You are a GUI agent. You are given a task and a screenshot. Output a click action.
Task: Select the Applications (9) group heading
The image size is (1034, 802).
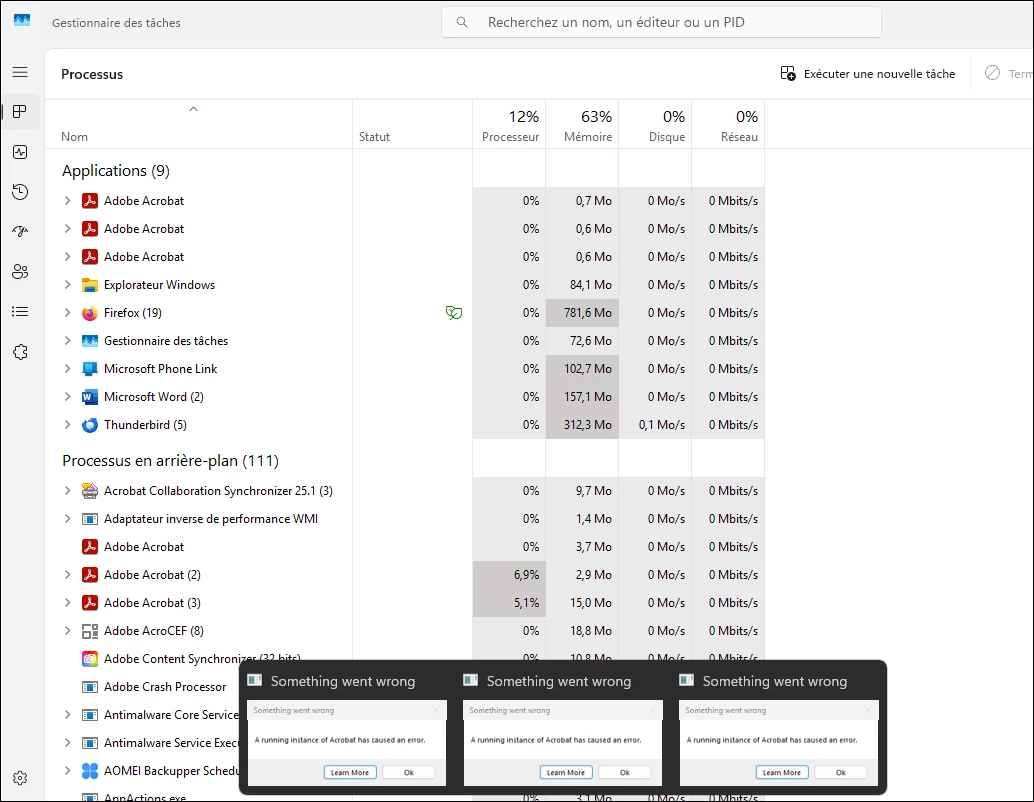[116, 171]
